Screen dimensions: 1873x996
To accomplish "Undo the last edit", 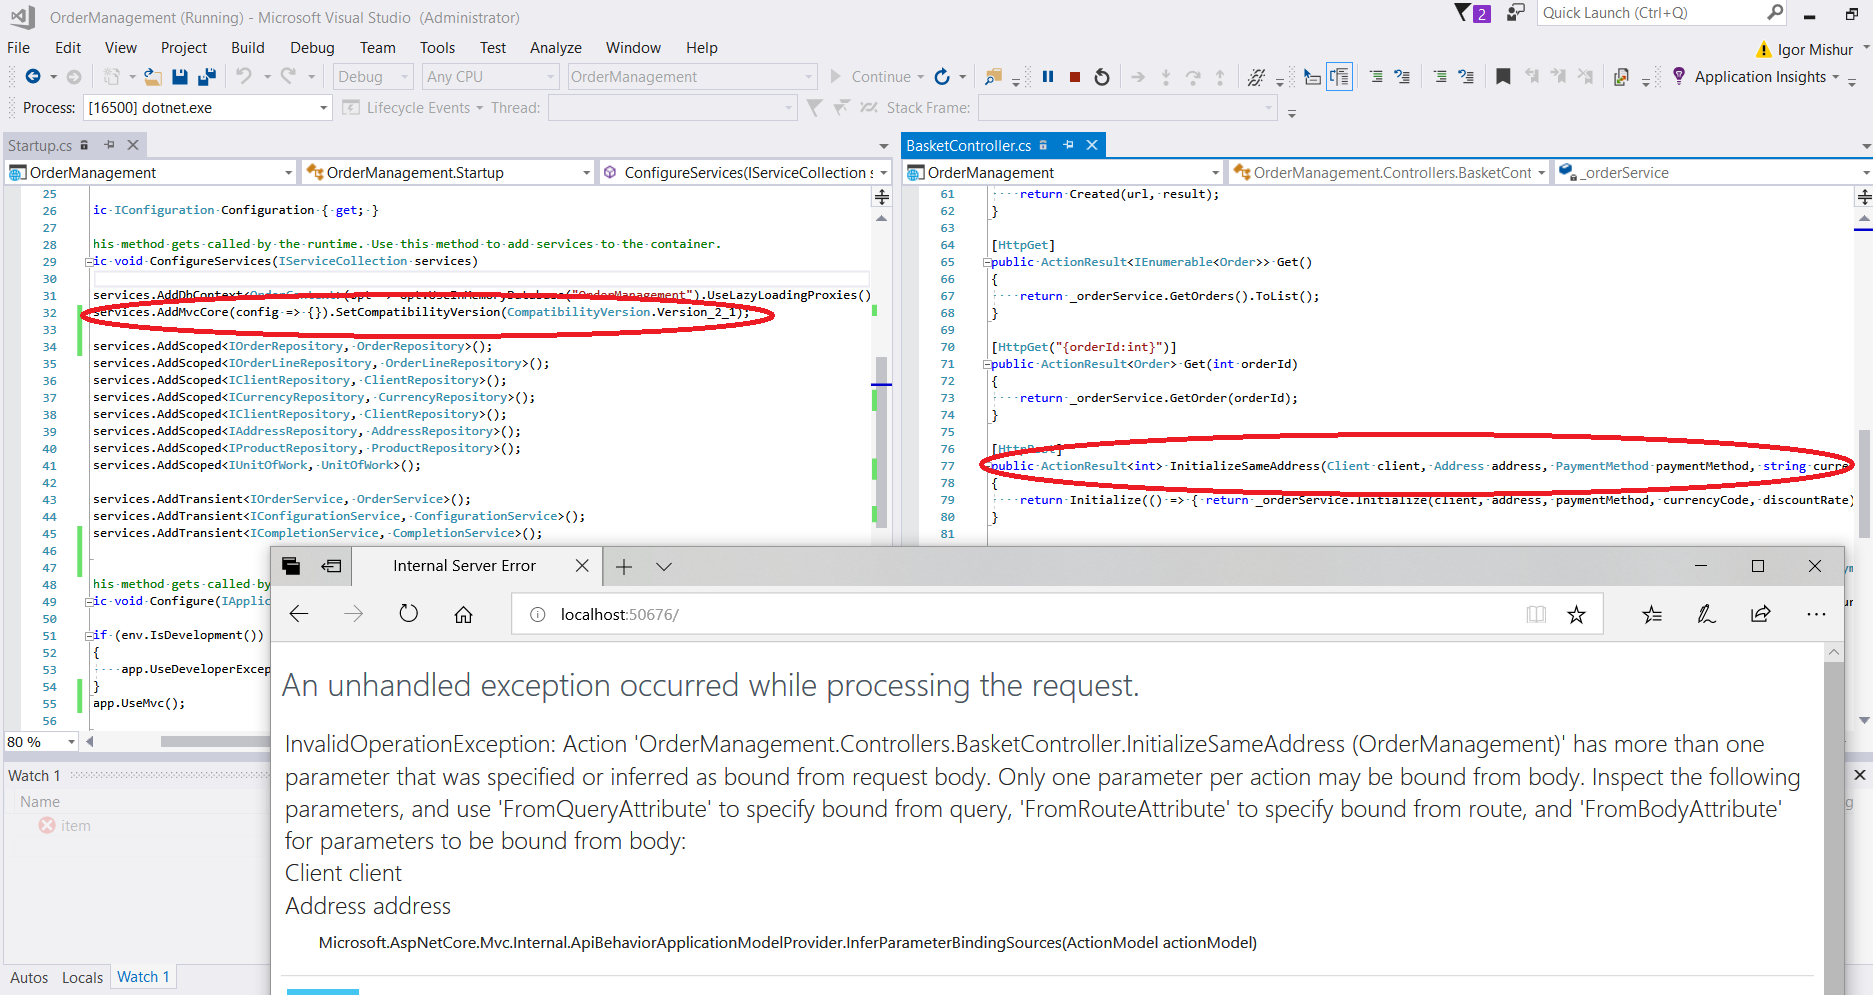I will click(x=243, y=77).
